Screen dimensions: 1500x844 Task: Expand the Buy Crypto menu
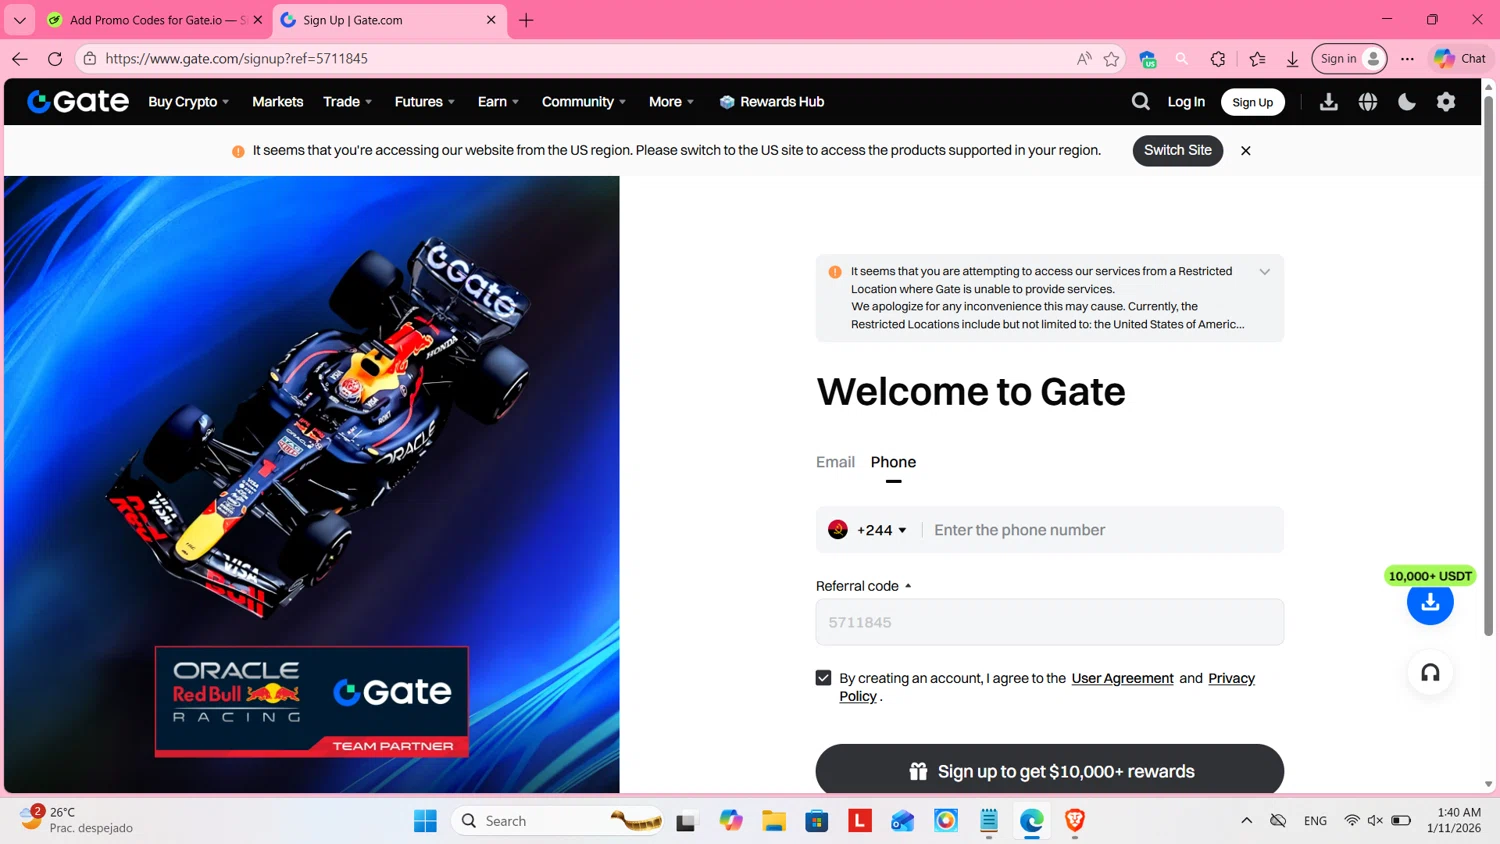189,102
